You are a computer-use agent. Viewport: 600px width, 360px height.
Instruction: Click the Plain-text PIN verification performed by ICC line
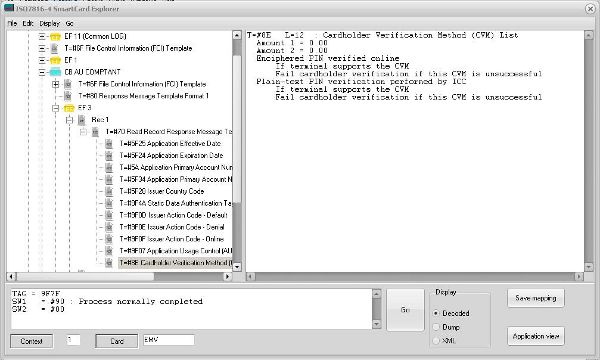(x=361, y=81)
